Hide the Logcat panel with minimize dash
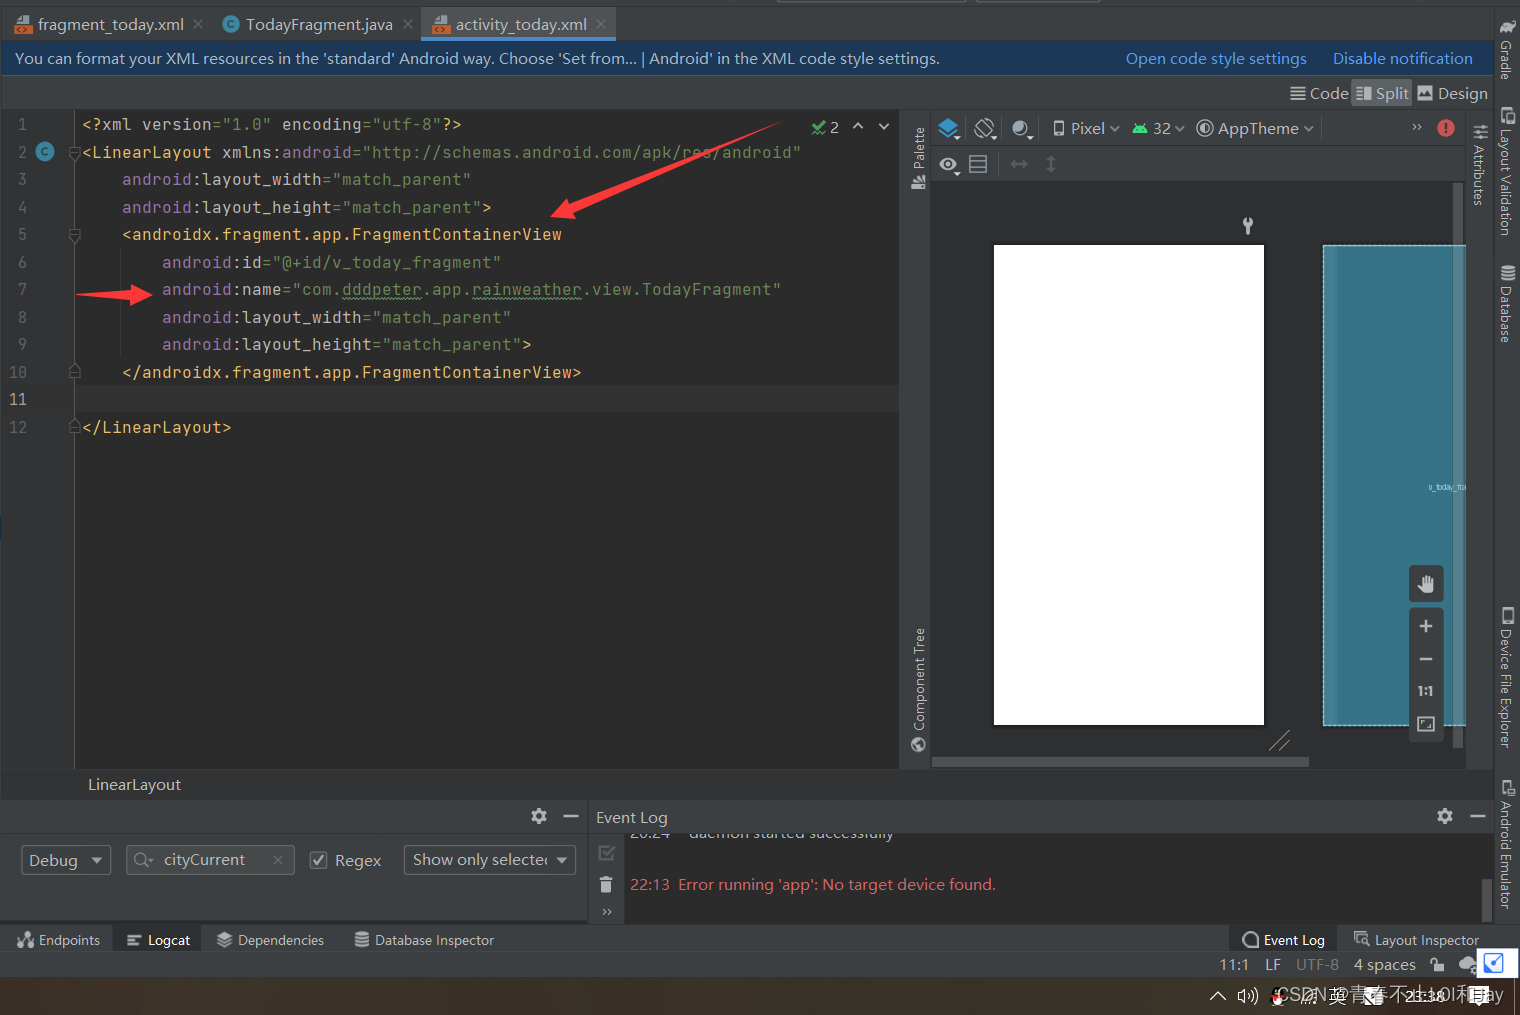This screenshot has height=1015, width=1520. [x=571, y=816]
